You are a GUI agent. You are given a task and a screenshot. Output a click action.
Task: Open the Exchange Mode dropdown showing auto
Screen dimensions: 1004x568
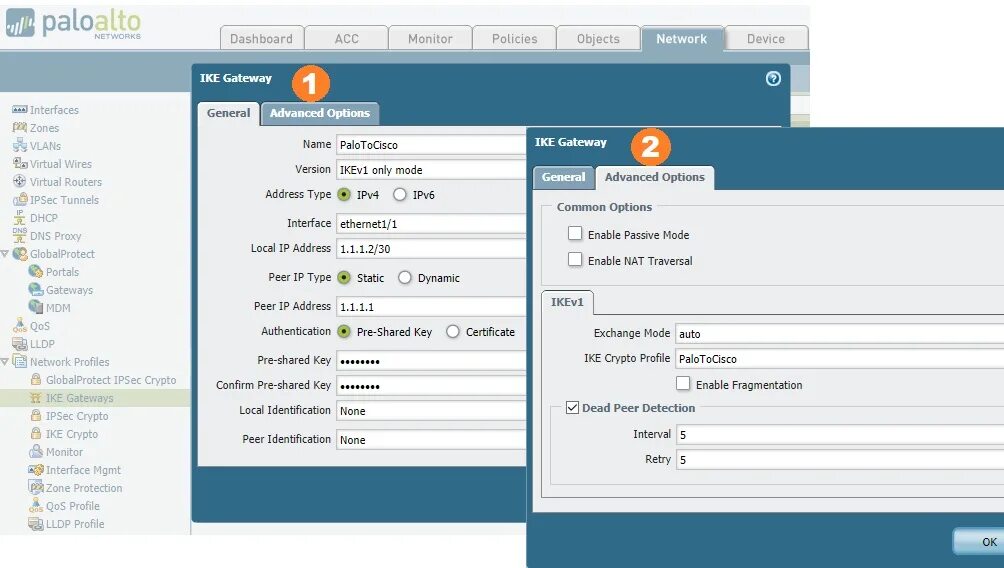click(839, 333)
